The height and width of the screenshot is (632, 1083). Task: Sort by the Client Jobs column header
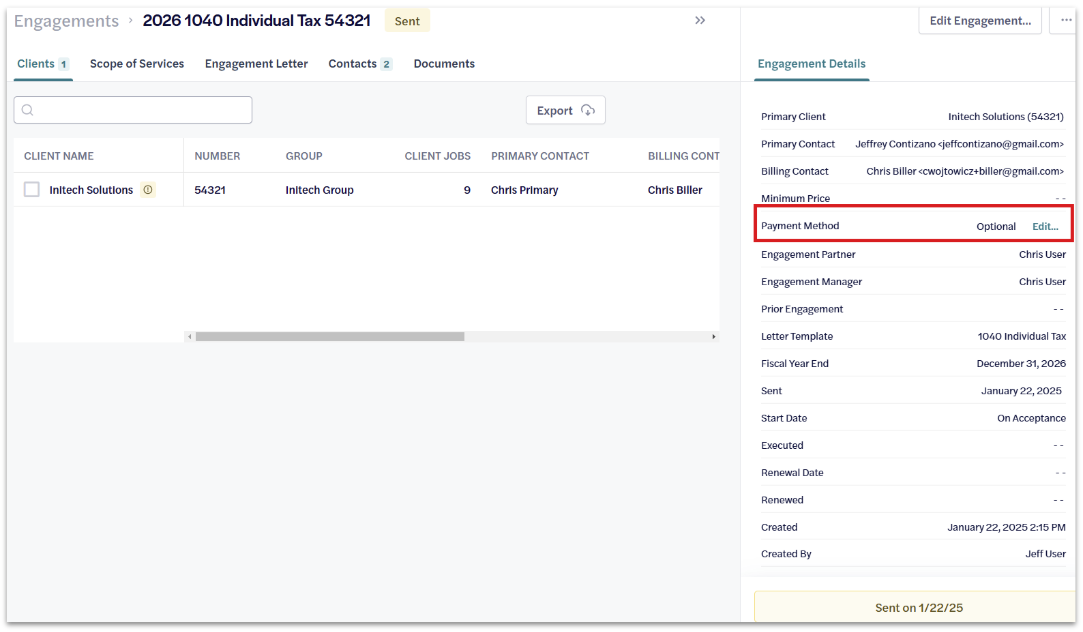(437, 156)
